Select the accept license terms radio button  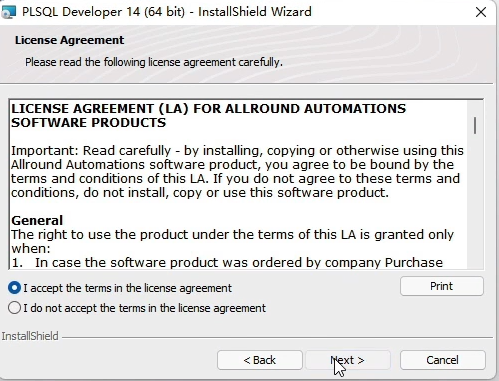point(14,288)
